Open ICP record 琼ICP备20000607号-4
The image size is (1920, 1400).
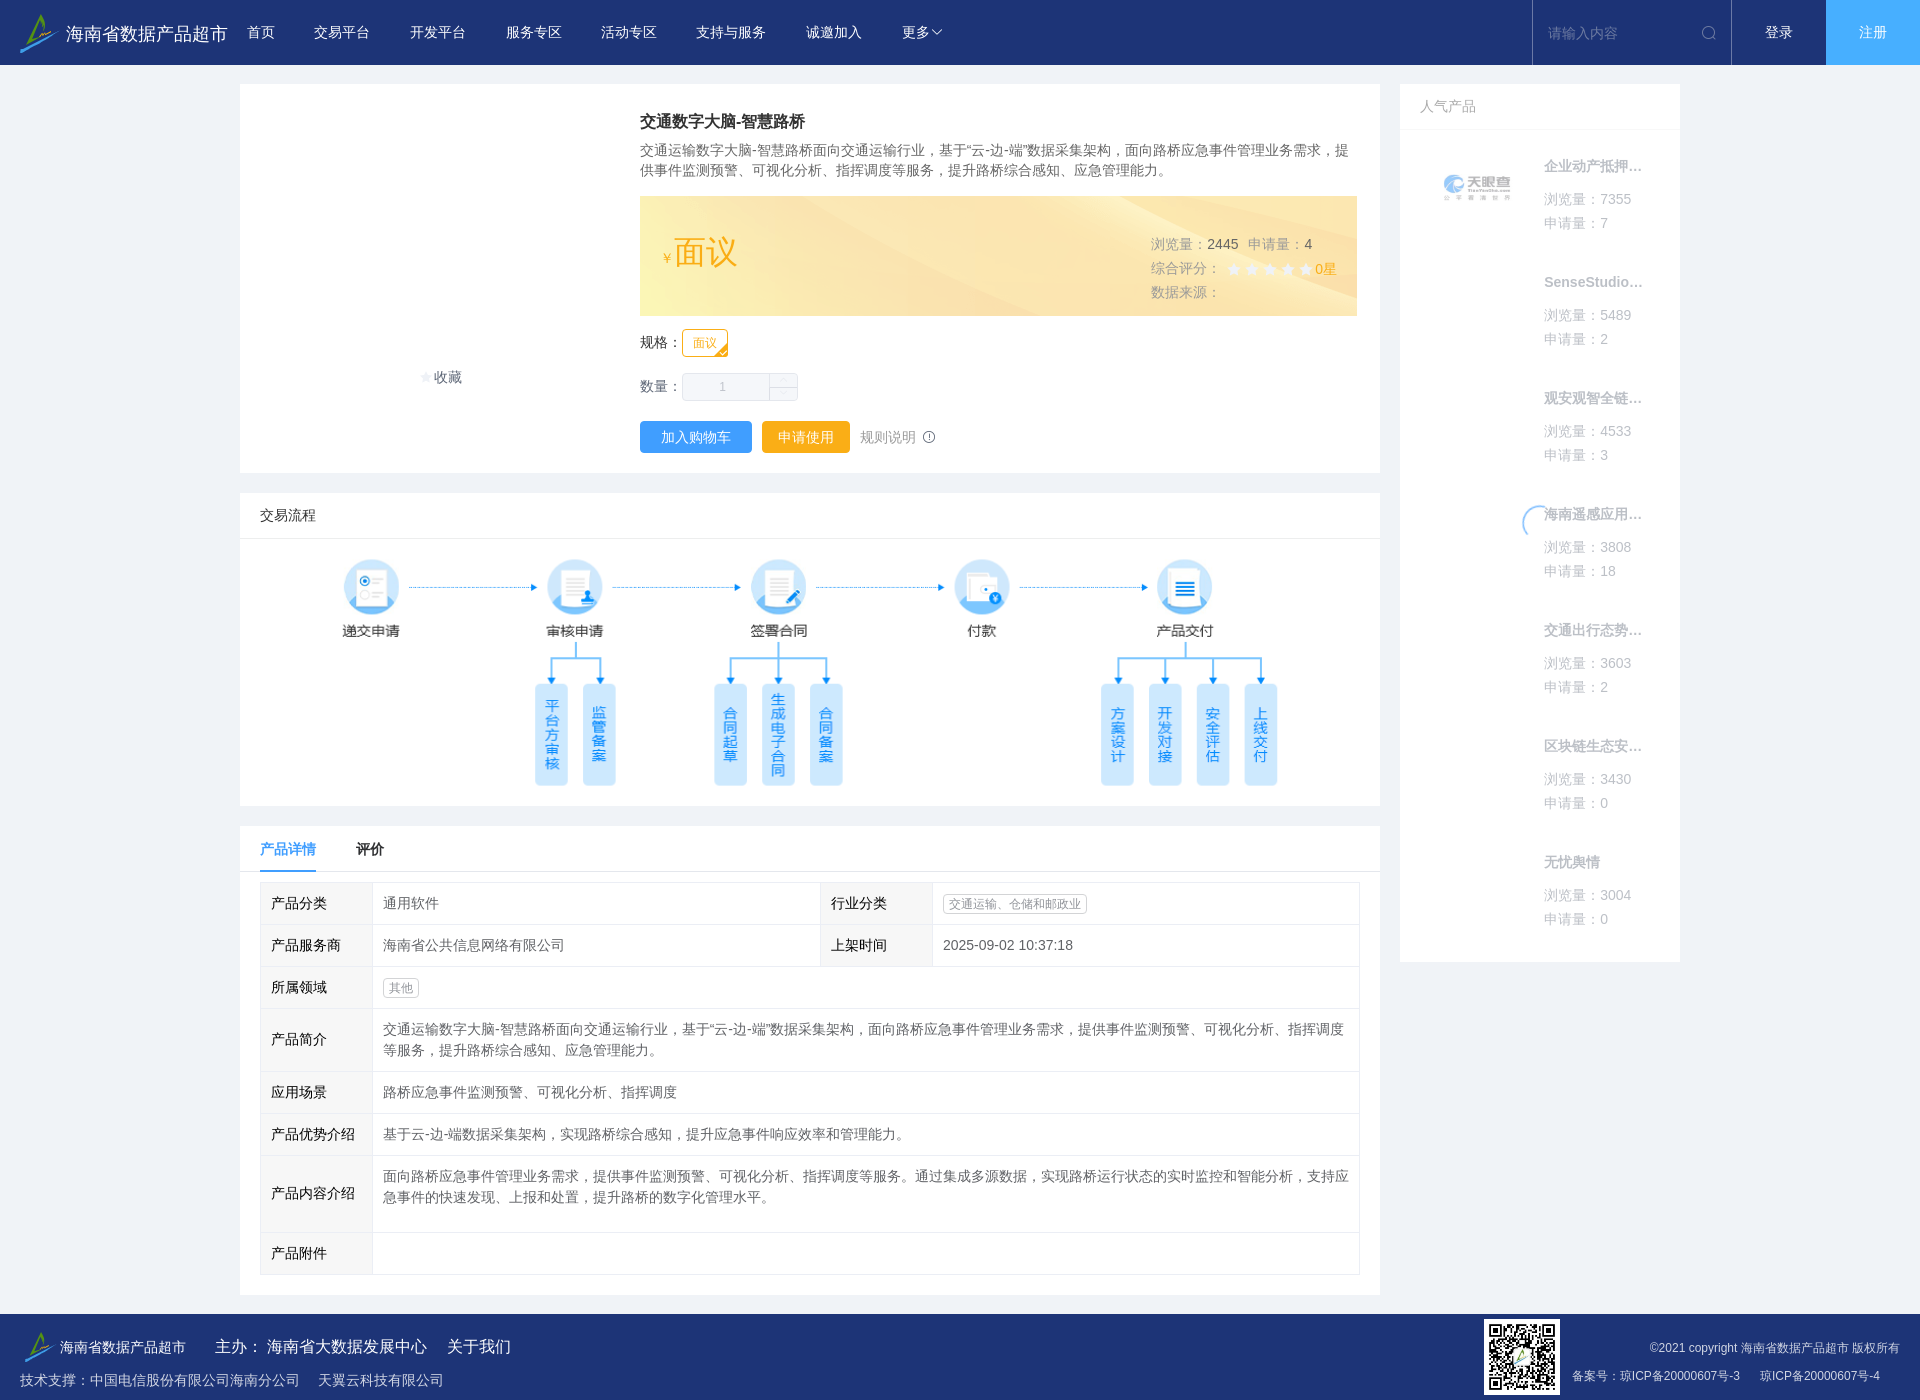pos(1820,1376)
